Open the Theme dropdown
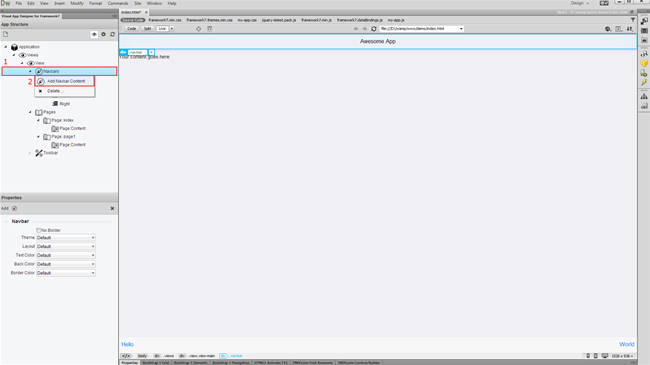This screenshot has width=650, height=365. click(x=66, y=238)
